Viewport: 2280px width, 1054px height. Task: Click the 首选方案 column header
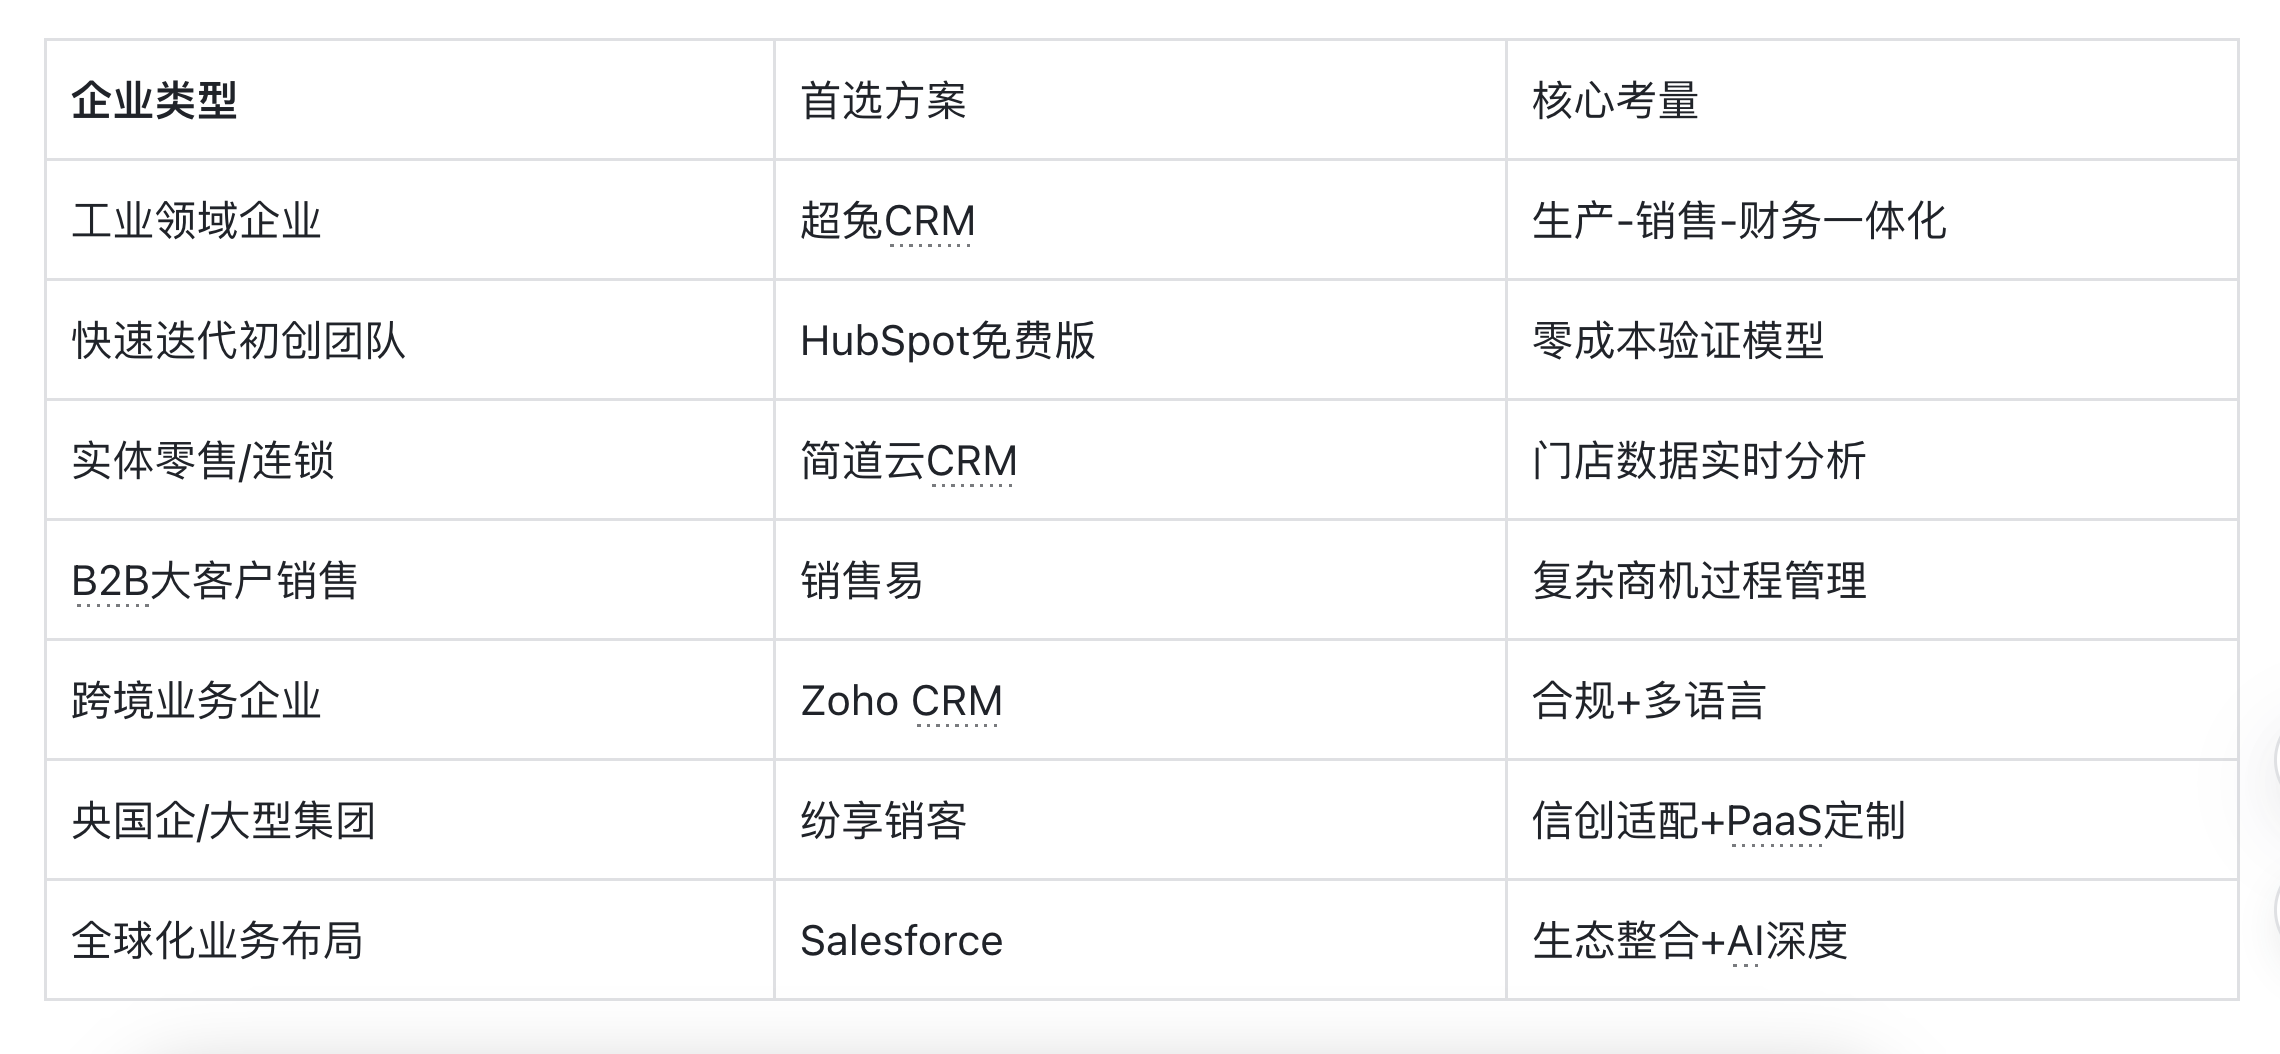883,101
